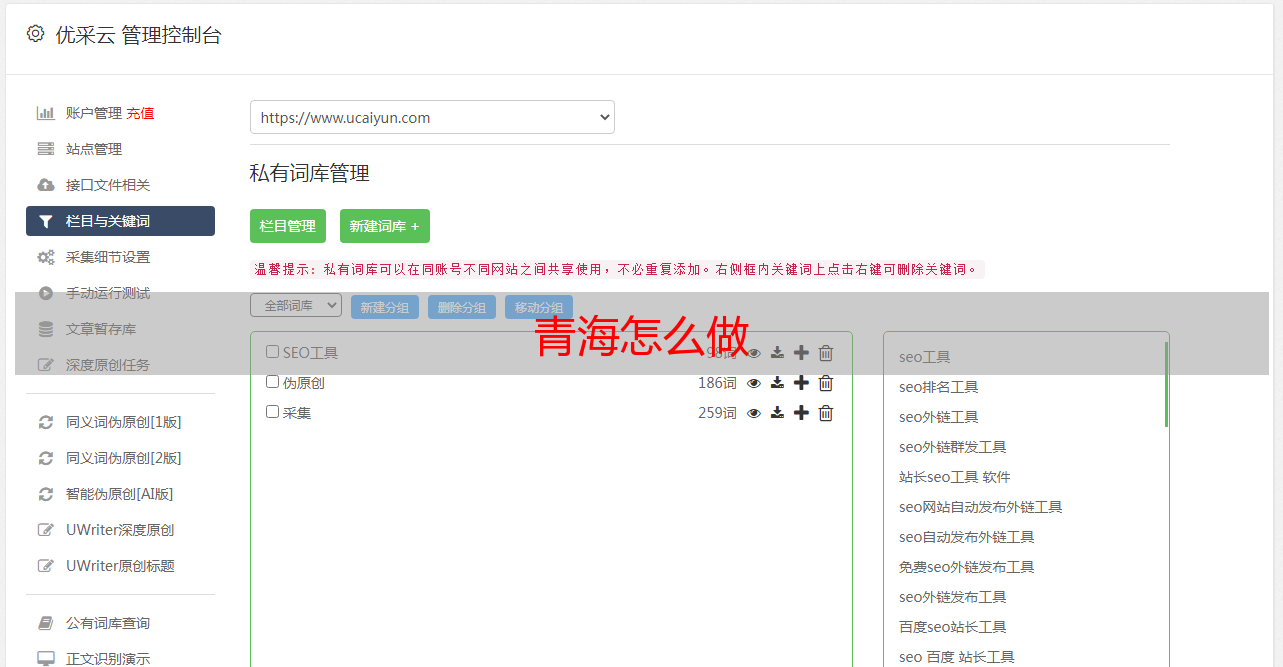Screen dimensions: 1283x667
Task: Open 账户管理 in the sidebar
Action: tap(94, 113)
